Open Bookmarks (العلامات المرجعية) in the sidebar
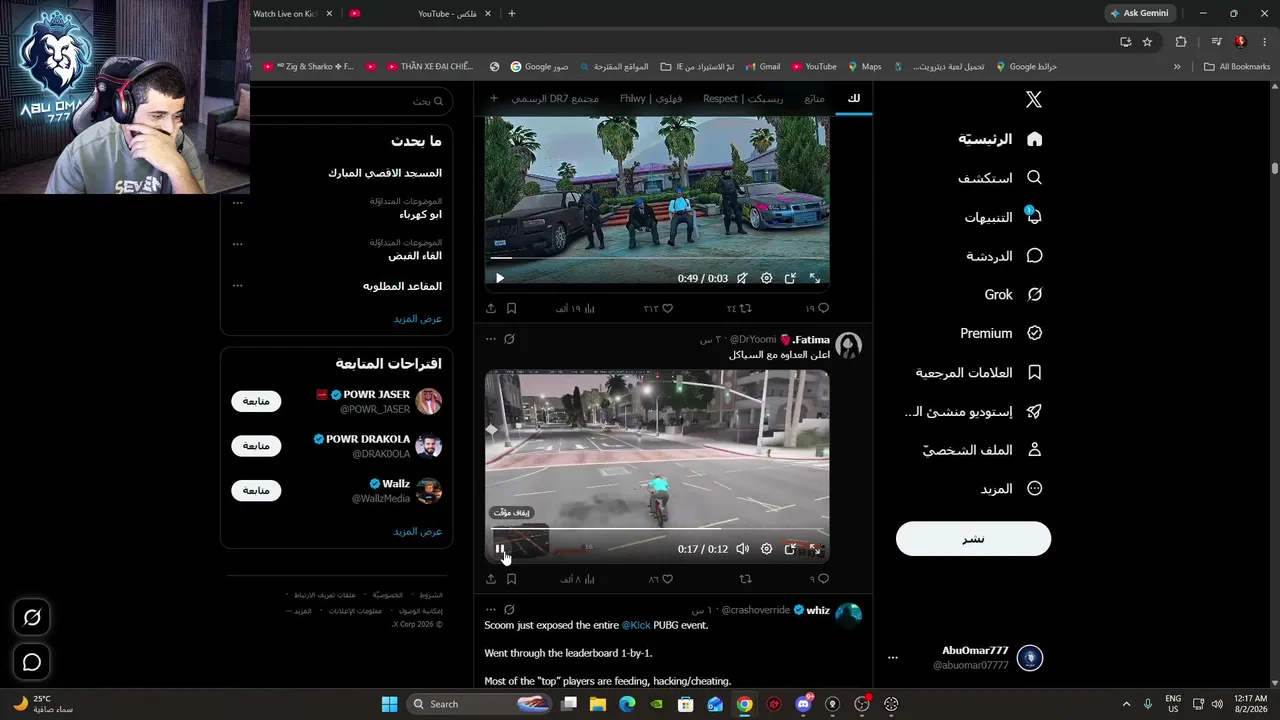1280x720 pixels. click(979, 372)
